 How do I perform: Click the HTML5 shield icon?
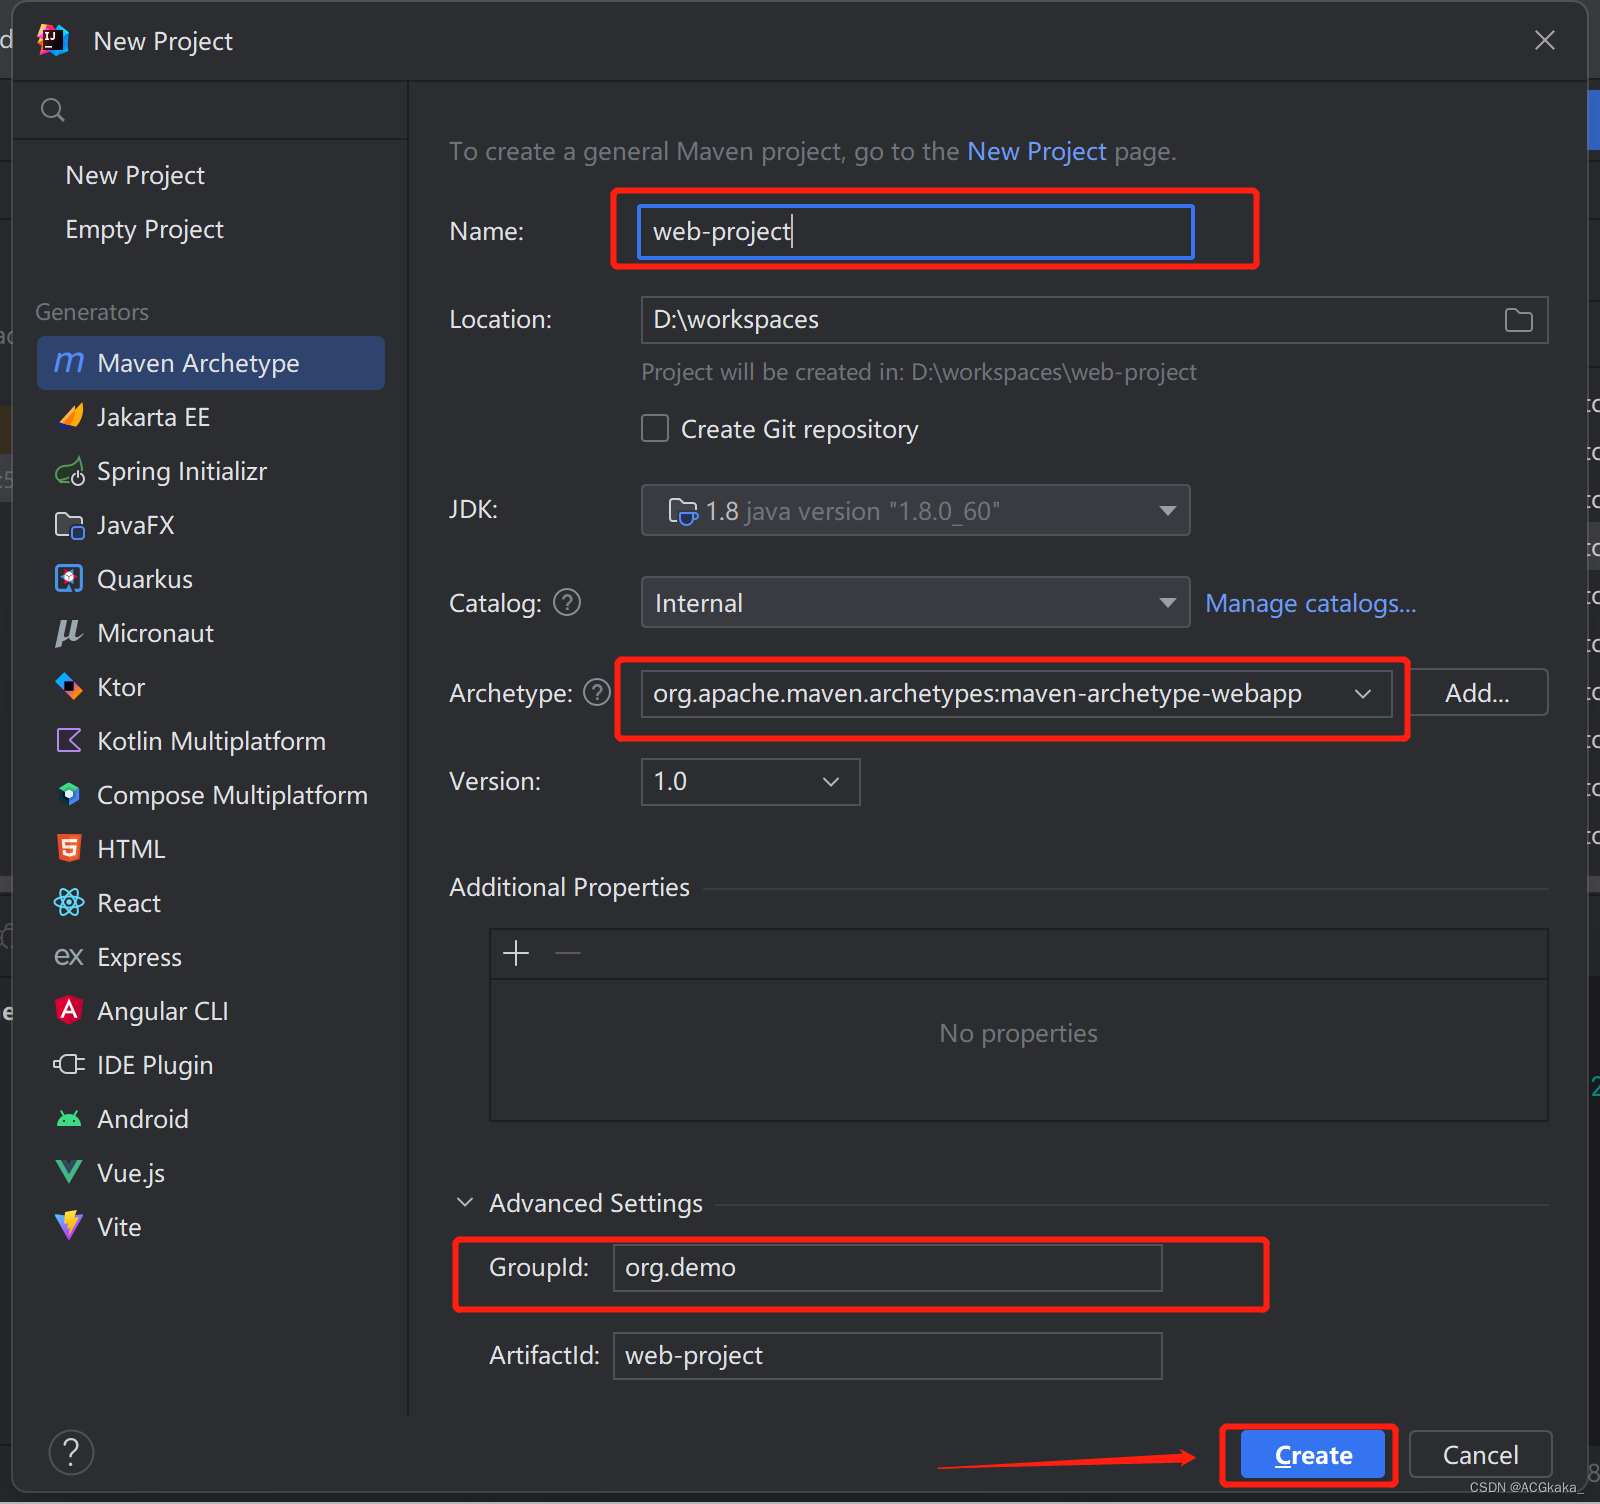click(x=69, y=848)
